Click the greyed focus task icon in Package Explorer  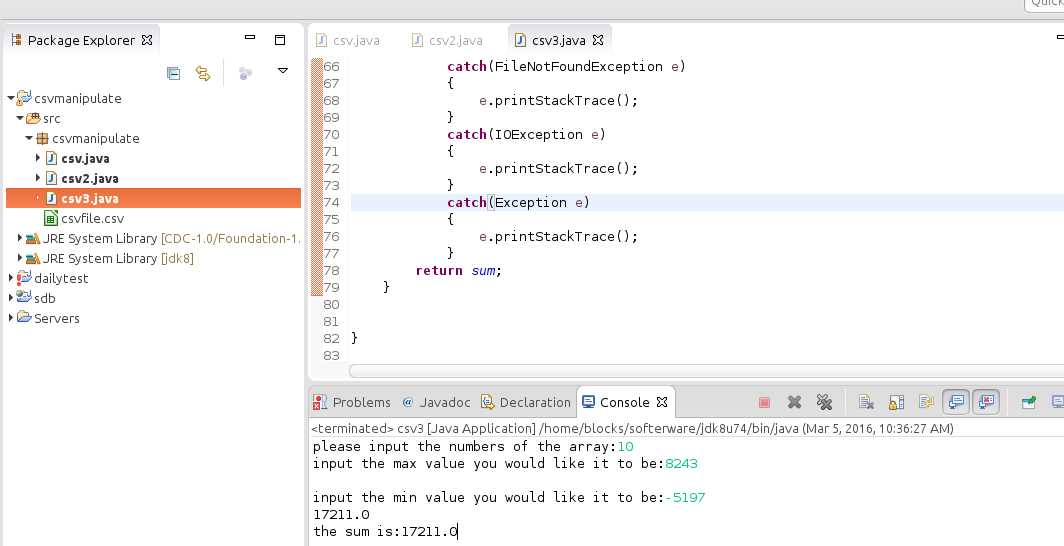click(x=246, y=73)
